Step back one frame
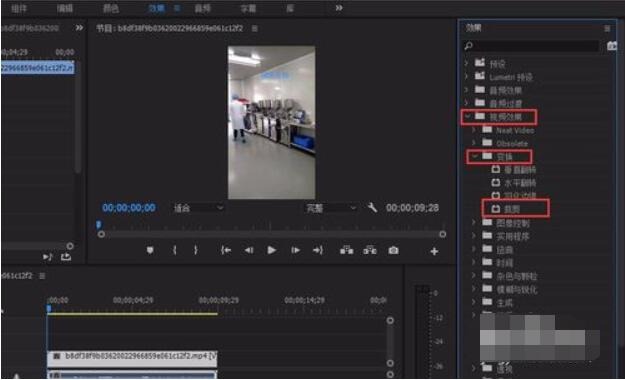The width and height of the screenshot is (625, 380). [249, 250]
